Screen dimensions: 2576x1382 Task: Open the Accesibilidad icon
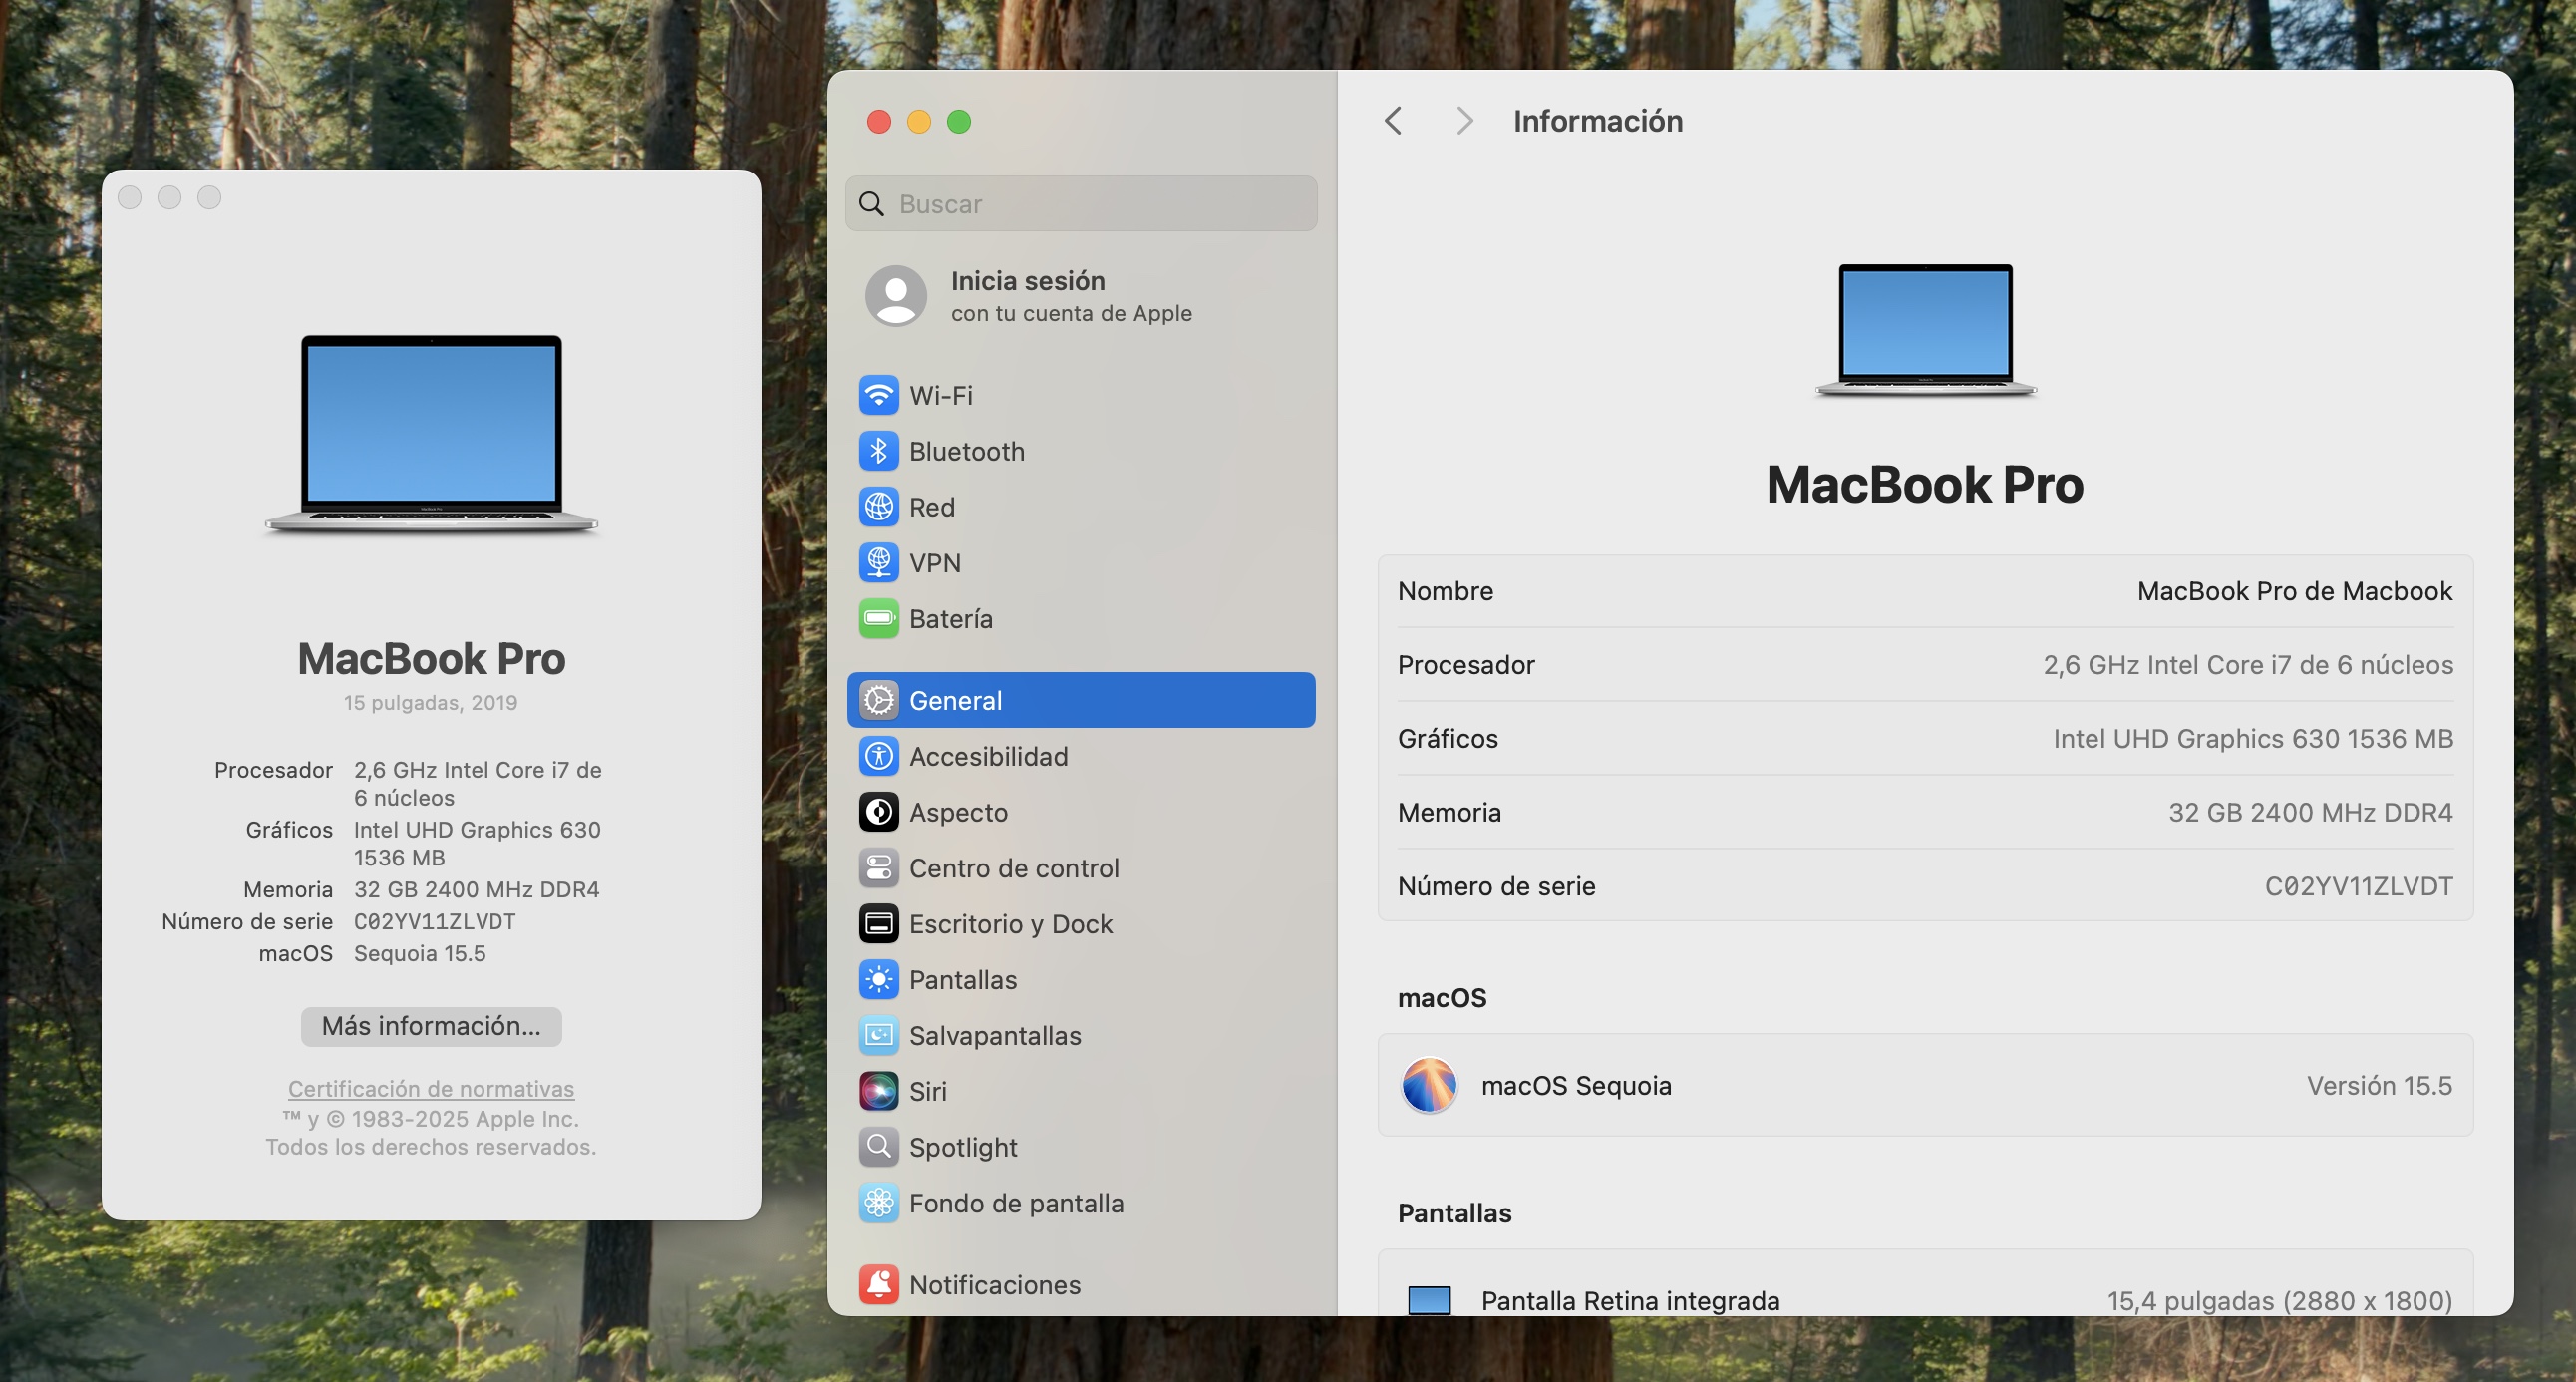click(878, 756)
